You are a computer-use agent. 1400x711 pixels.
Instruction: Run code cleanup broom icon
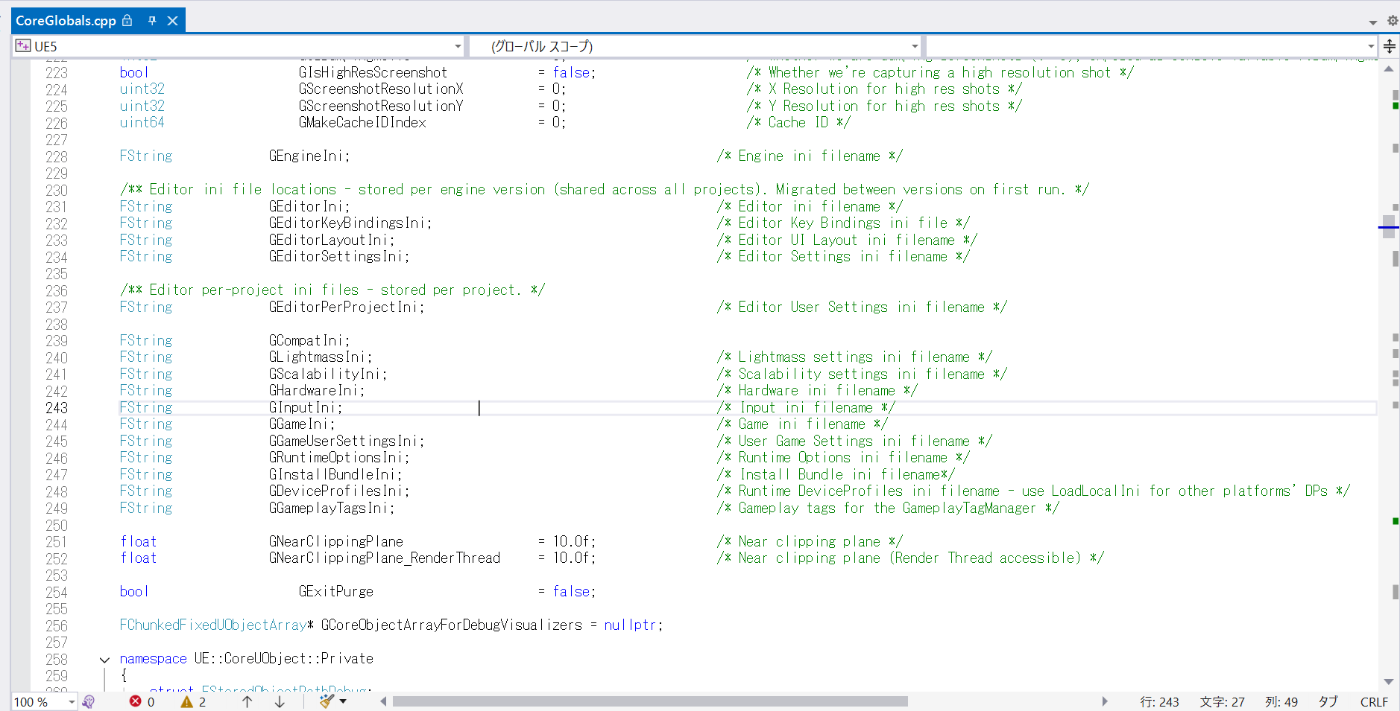[x=326, y=702]
